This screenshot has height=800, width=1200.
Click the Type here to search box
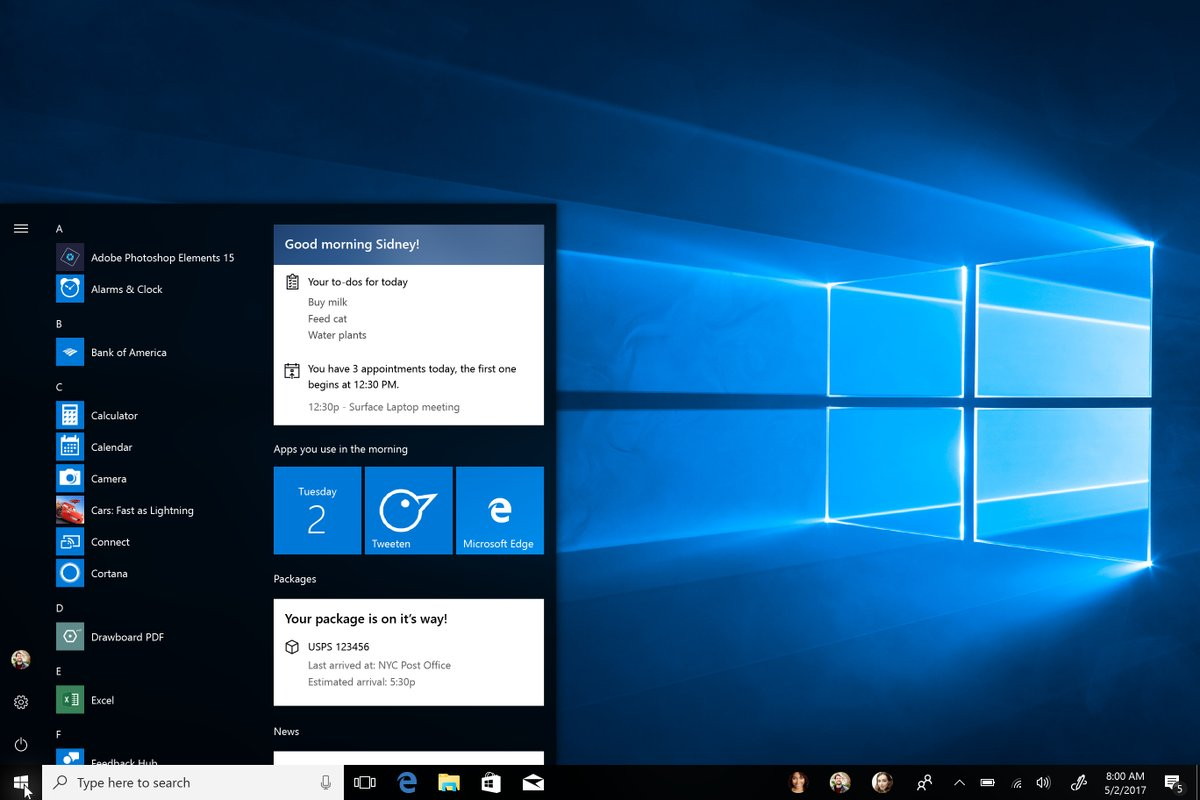(x=193, y=782)
